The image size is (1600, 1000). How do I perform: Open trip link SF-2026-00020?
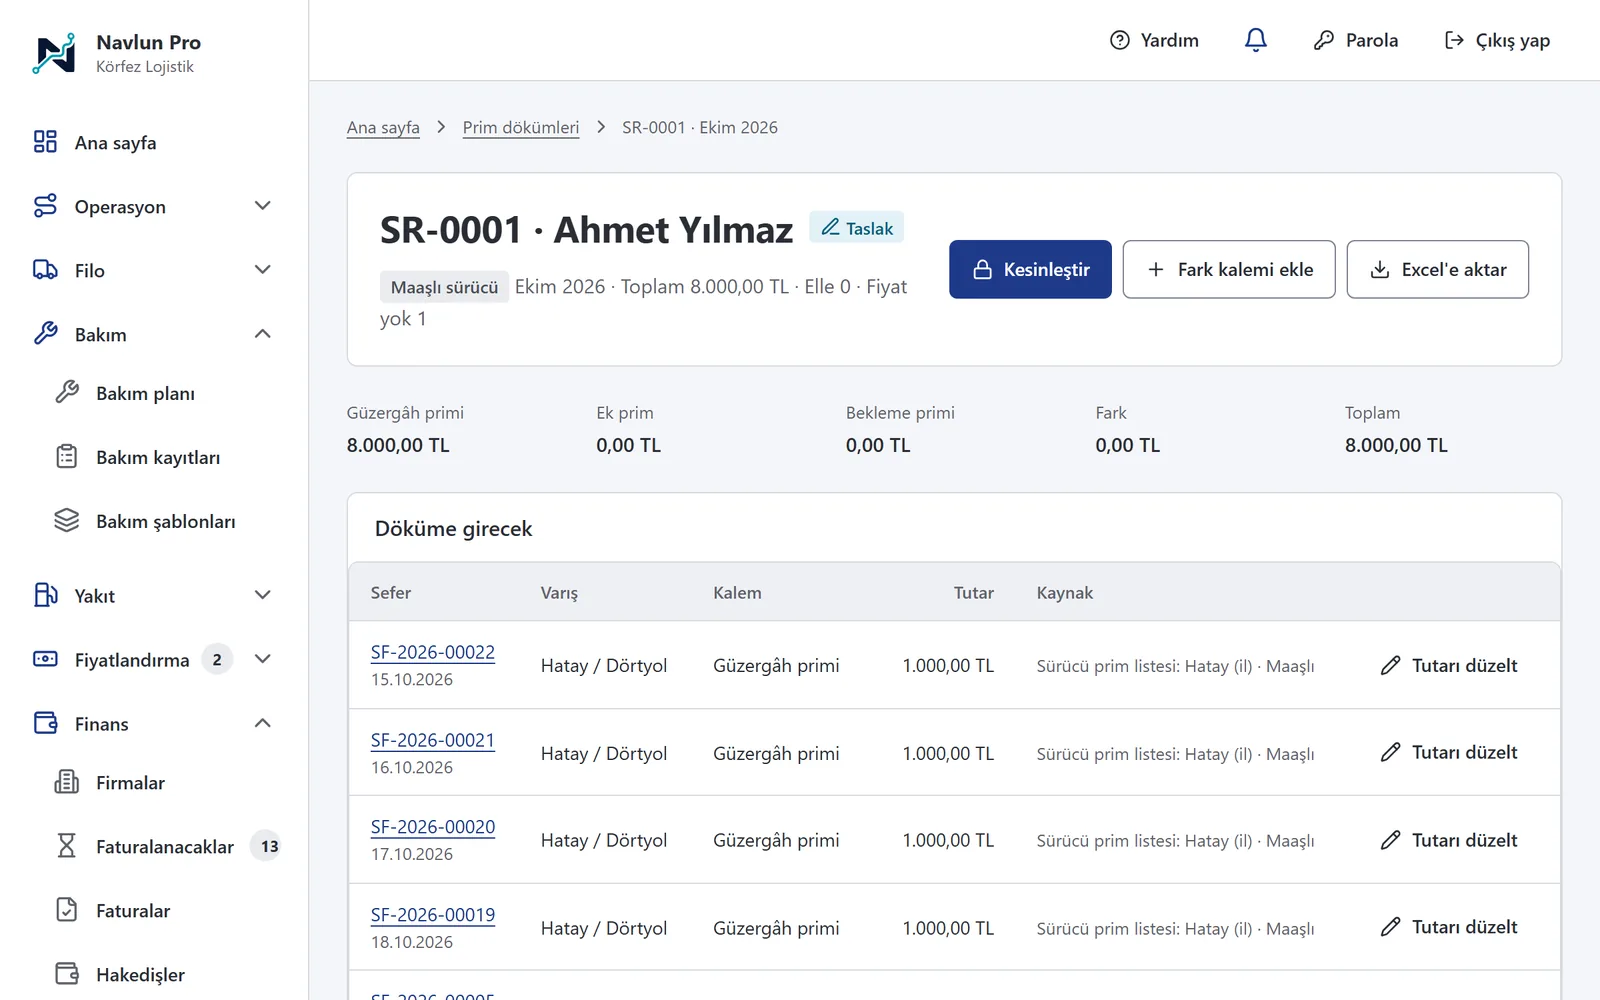click(x=433, y=827)
